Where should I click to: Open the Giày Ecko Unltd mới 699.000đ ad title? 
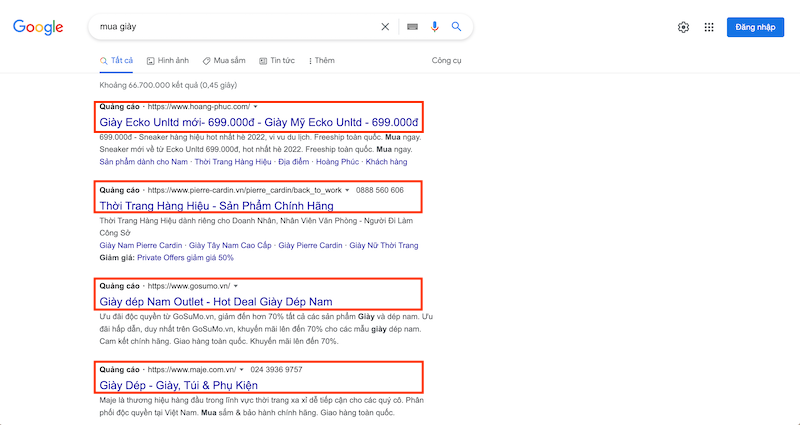coord(259,122)
